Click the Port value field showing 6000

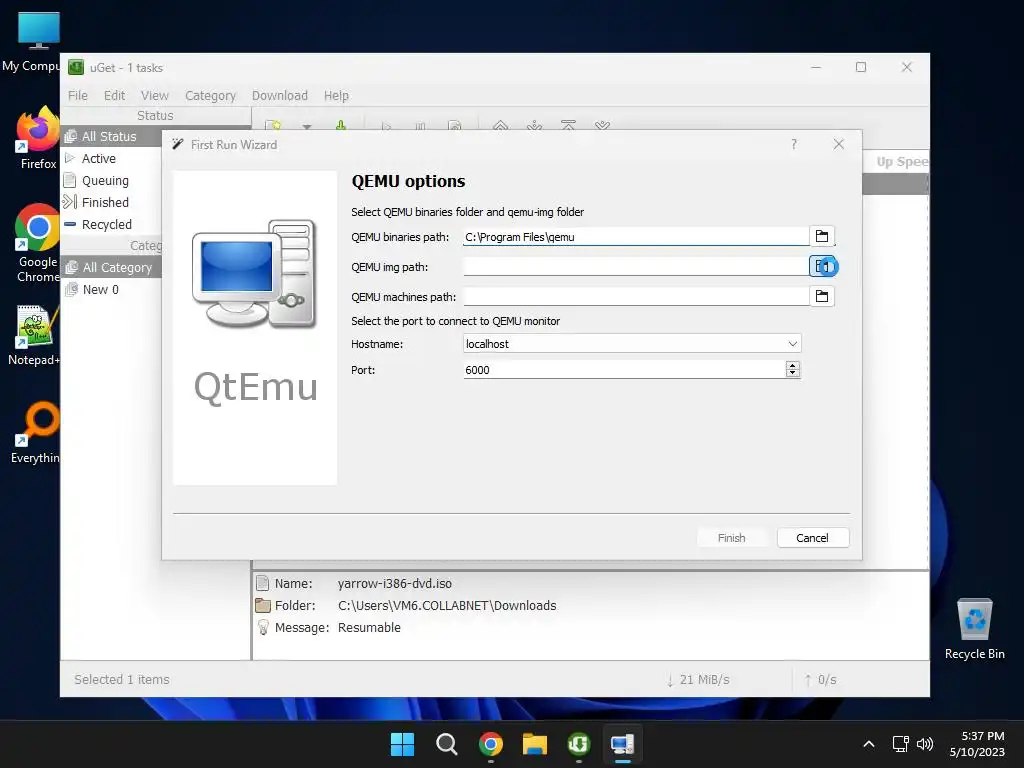pos(624,370)
